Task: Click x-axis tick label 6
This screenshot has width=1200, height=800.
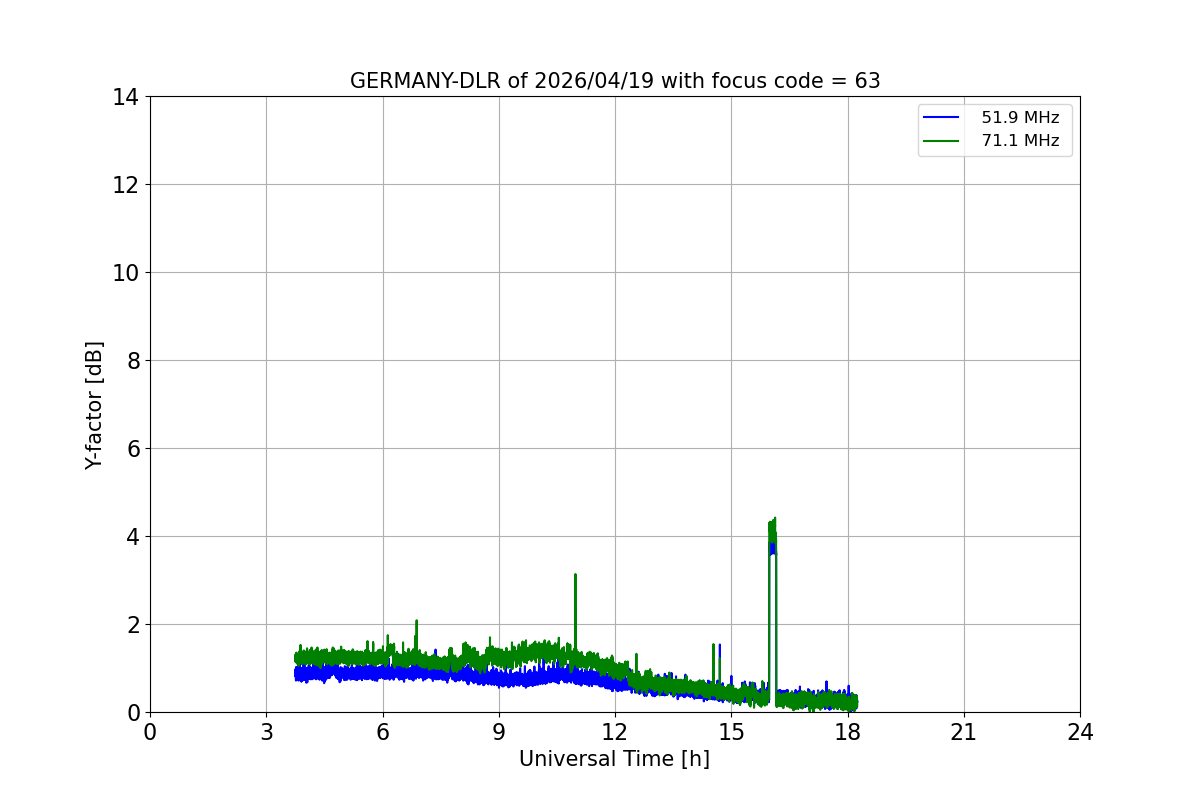Action: click(x=382, y=732)
